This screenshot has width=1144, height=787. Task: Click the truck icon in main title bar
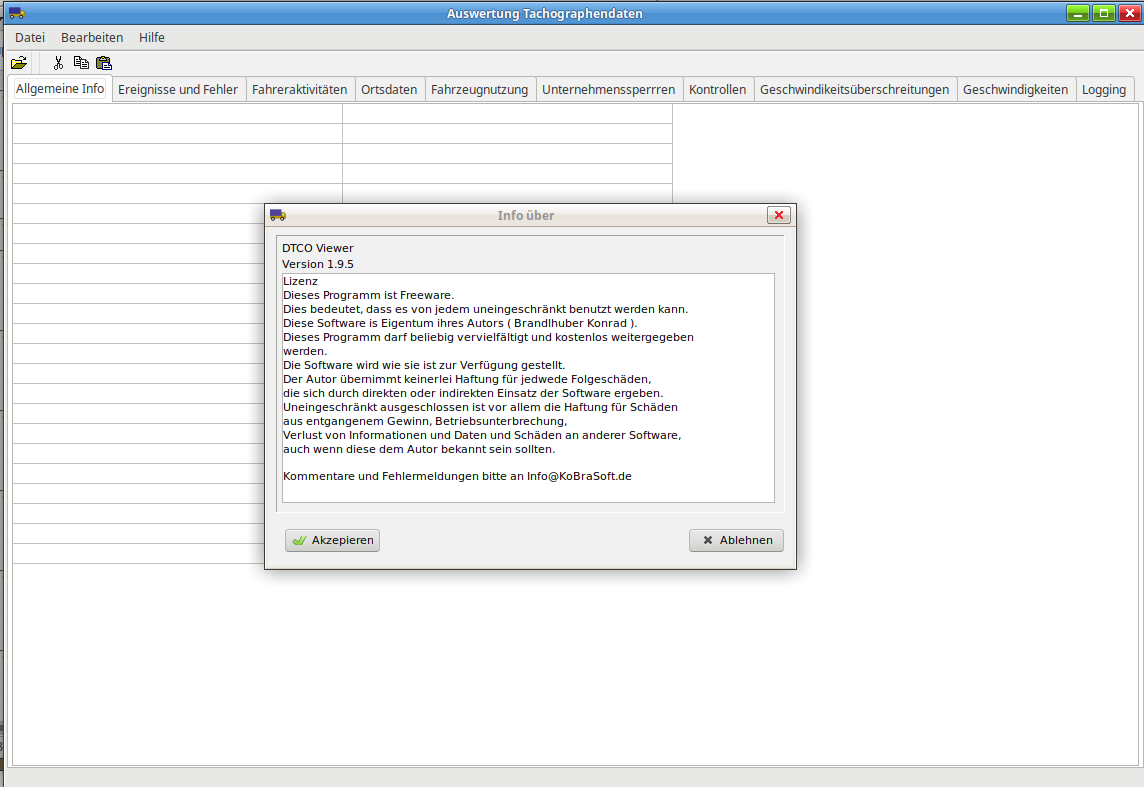tap(17, 13)
